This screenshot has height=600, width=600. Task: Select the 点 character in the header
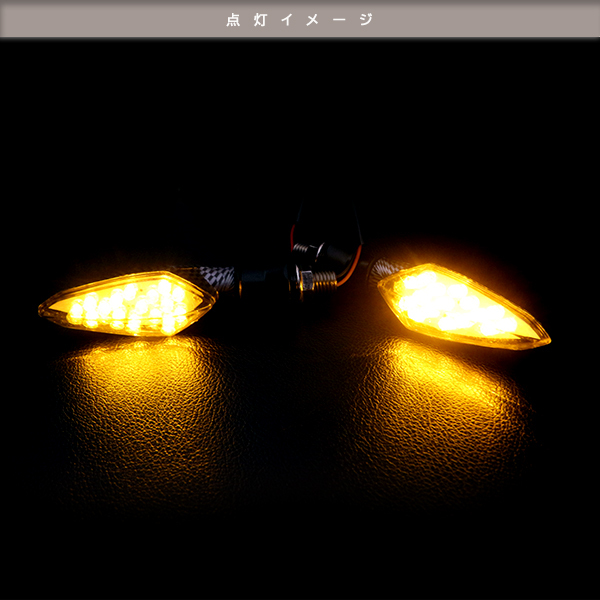tap(233, 20)
